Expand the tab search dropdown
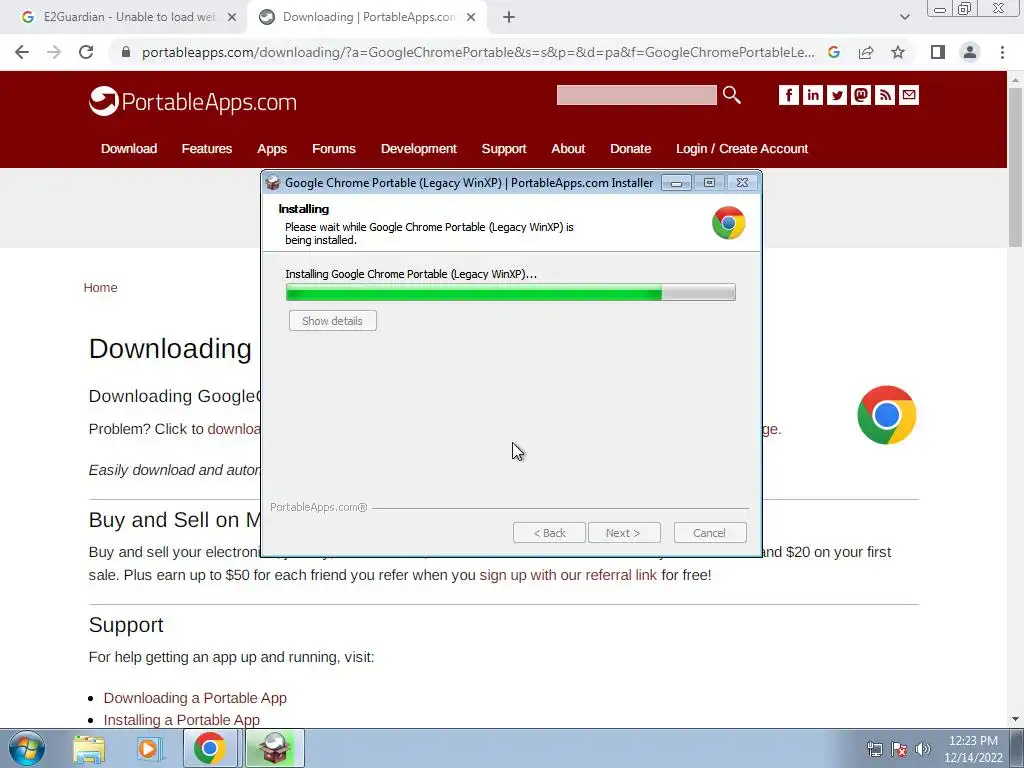 (904, 17)
